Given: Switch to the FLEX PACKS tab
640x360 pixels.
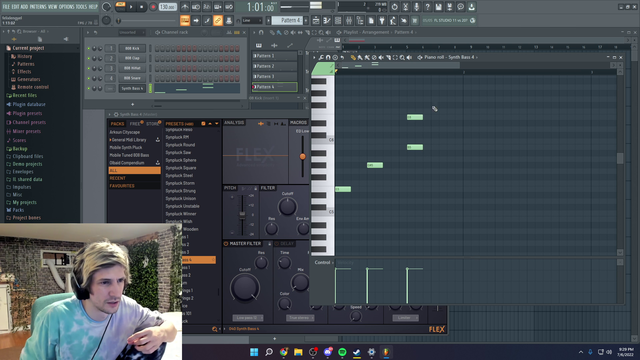Looking at the screenshot, I should tap(117, 124).
